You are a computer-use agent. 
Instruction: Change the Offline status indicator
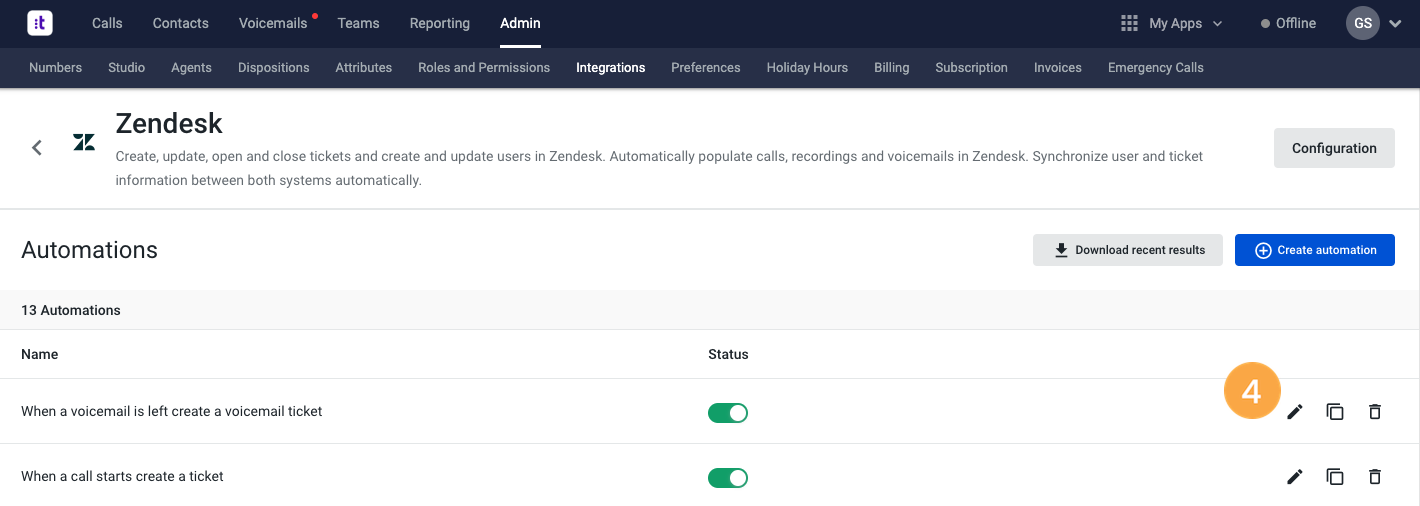(1289, 23)
